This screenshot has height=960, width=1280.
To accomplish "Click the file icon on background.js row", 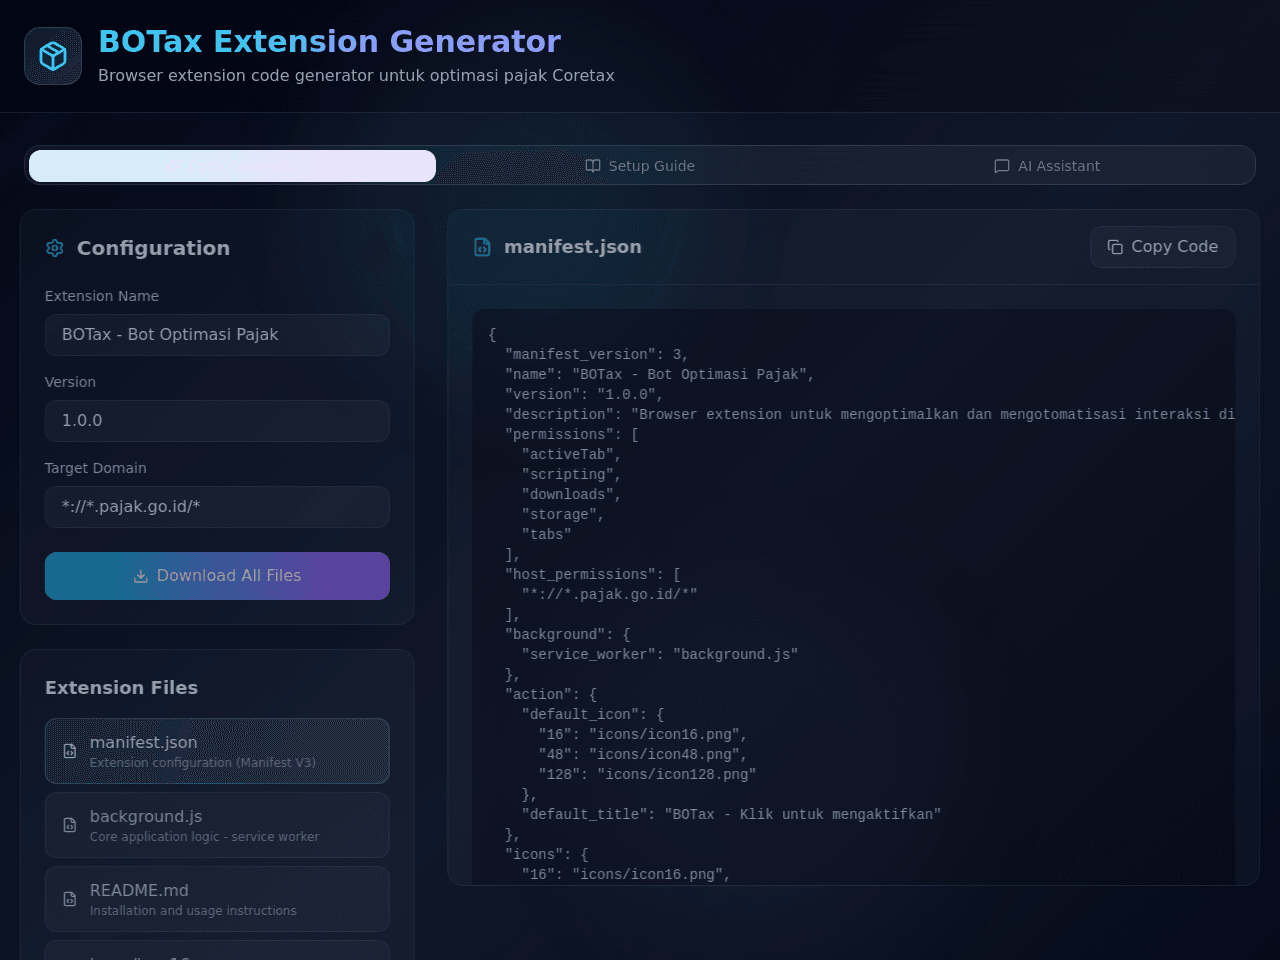I will (x=70, y=825).
